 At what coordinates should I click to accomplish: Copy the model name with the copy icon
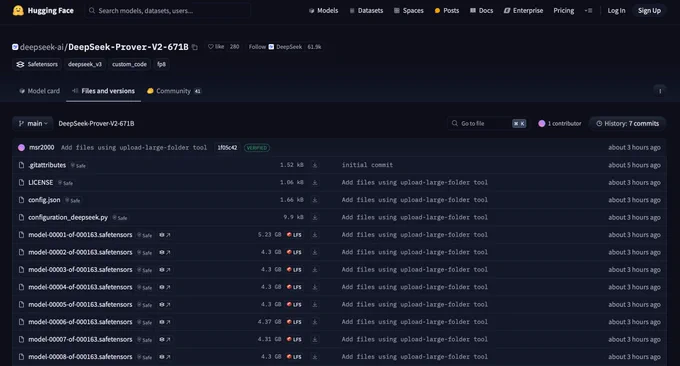point(195,47)
